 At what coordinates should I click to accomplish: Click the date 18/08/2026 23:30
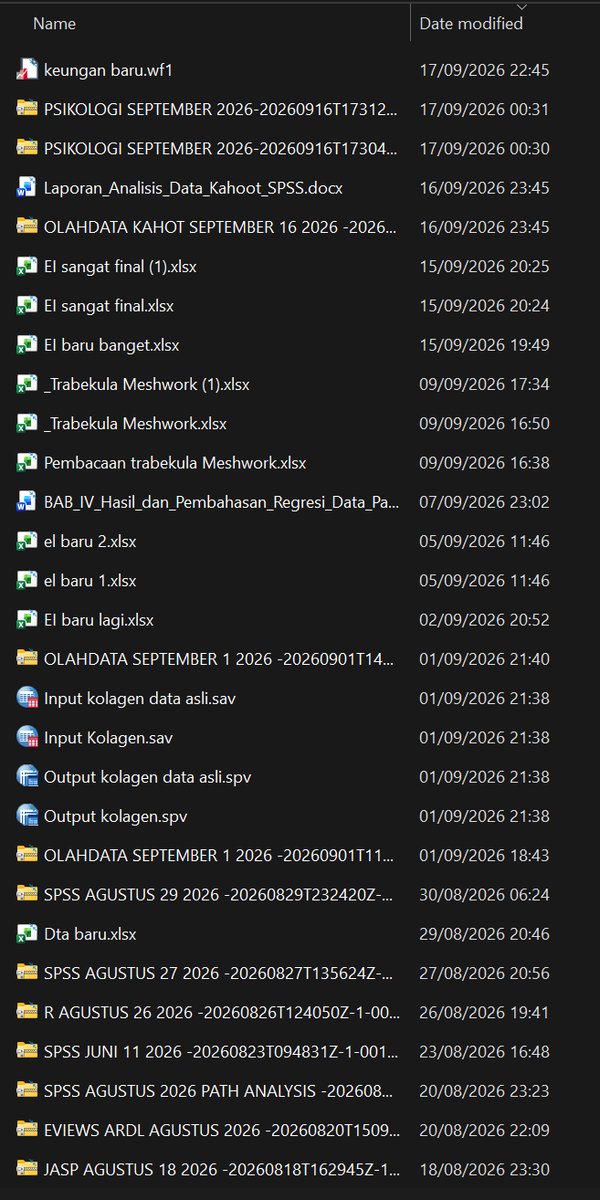tap(484, 1169)
